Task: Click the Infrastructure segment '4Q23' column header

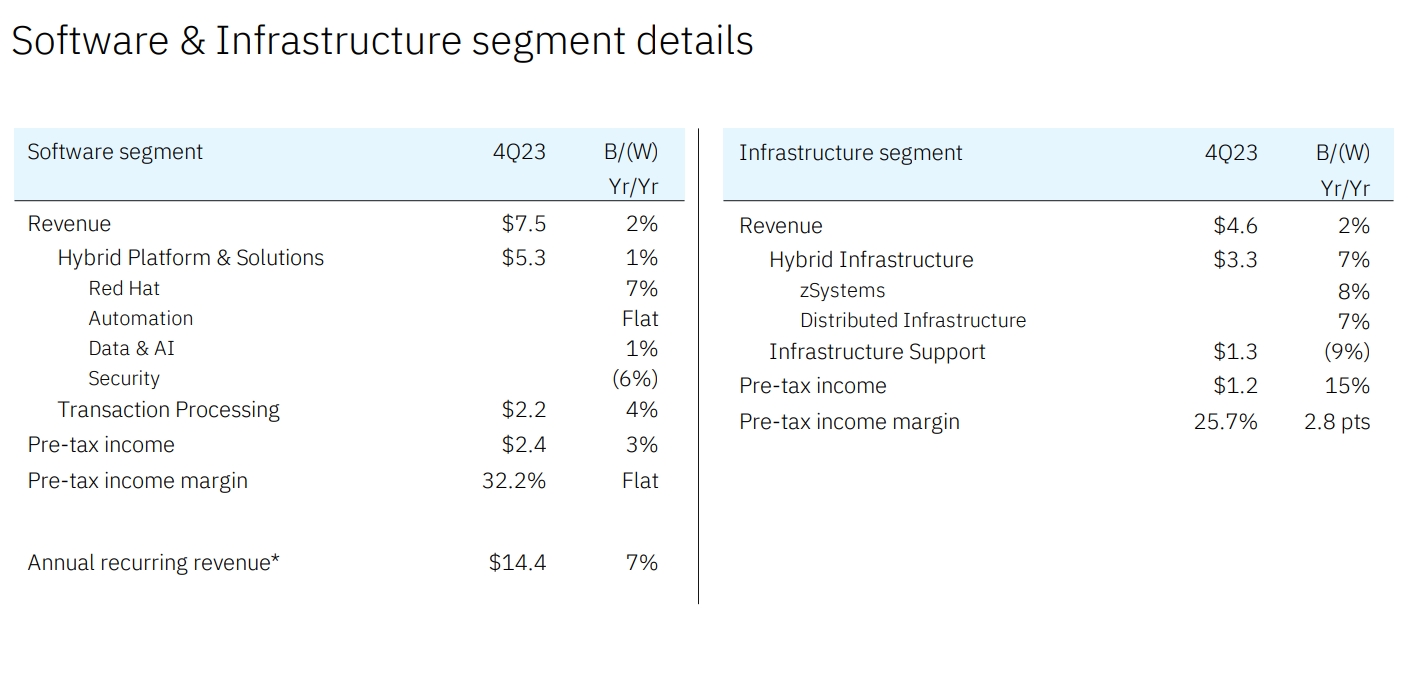Action: click(x=1231, y=153)
